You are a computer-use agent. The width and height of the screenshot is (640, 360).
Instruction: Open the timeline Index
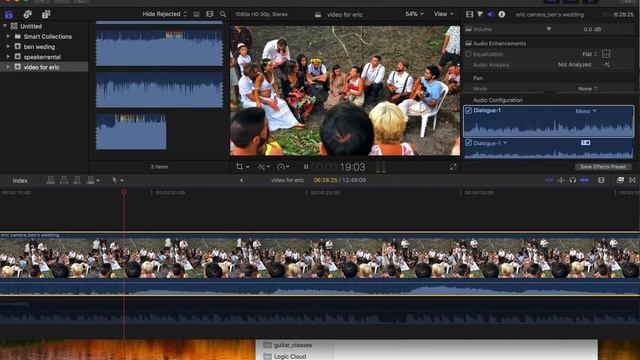pos(20,180)
